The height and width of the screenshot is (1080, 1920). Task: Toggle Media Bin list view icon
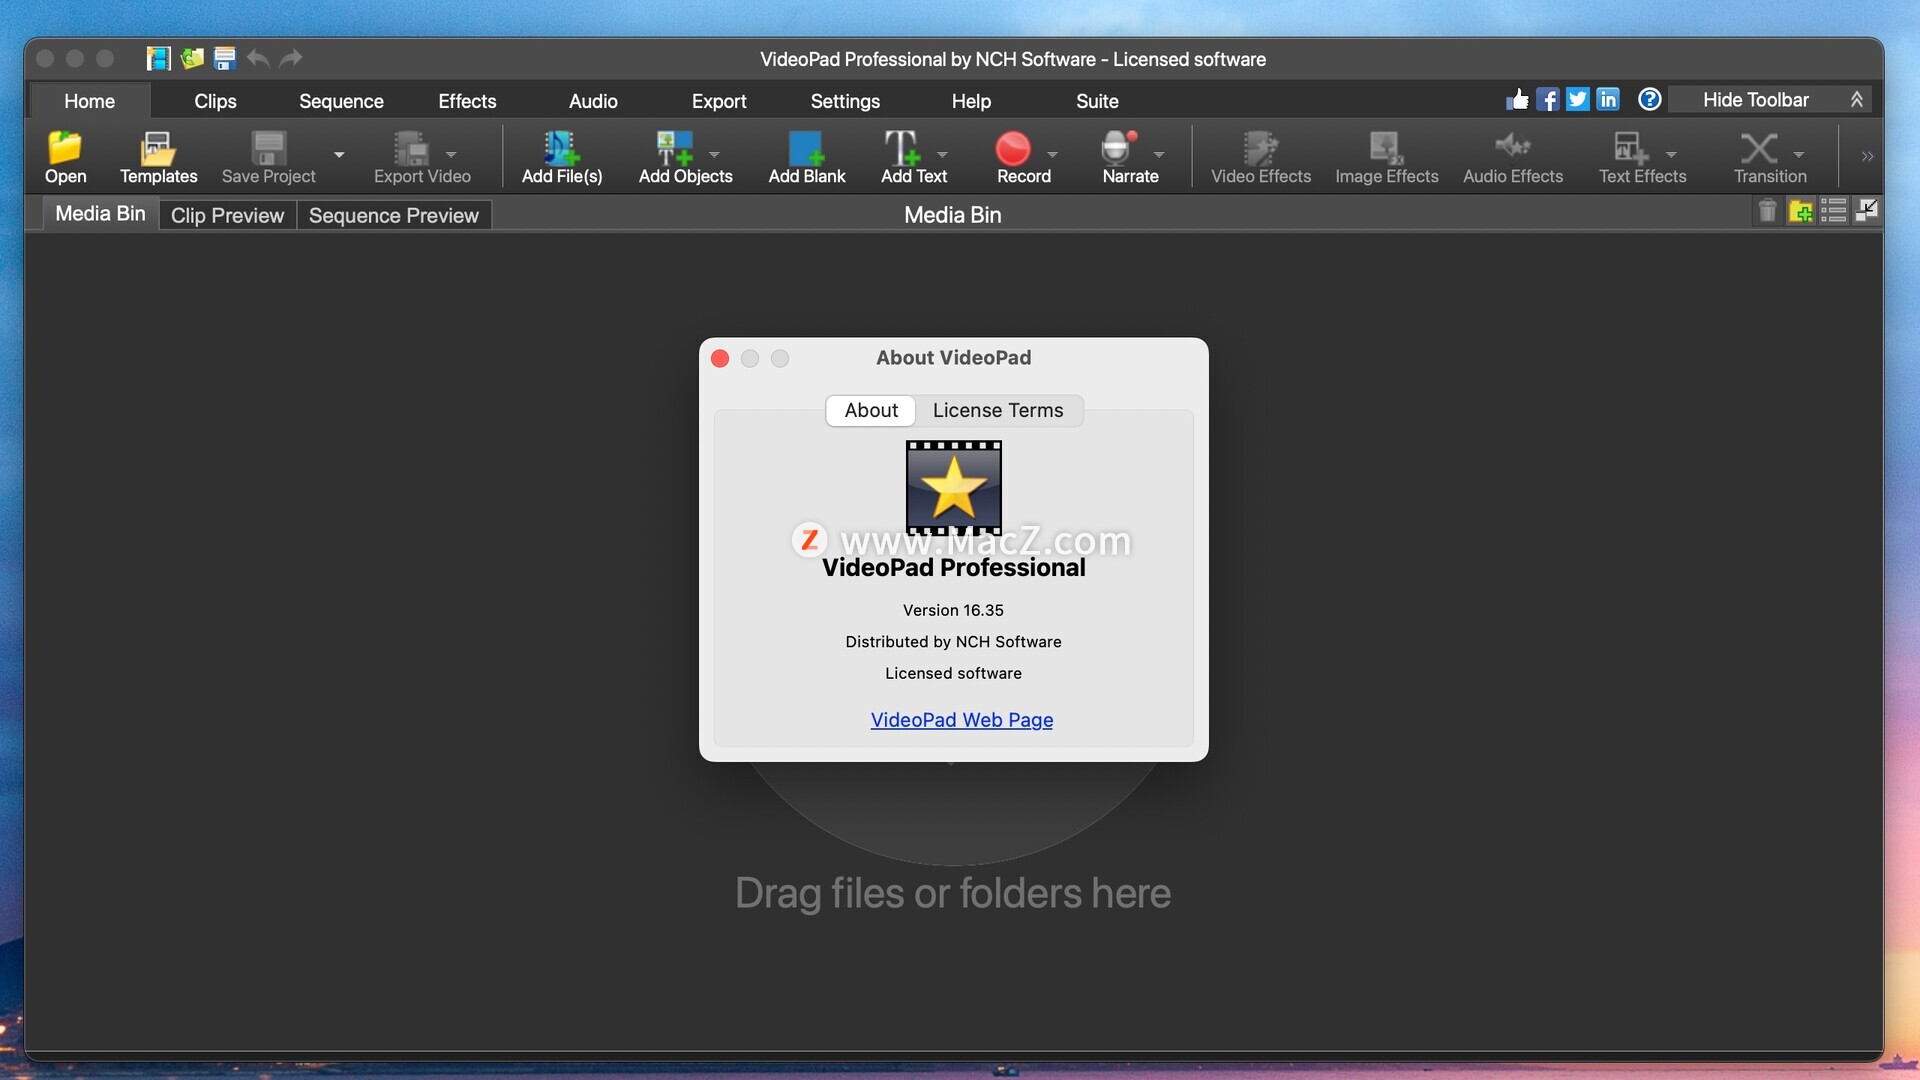click(1833, 212)
